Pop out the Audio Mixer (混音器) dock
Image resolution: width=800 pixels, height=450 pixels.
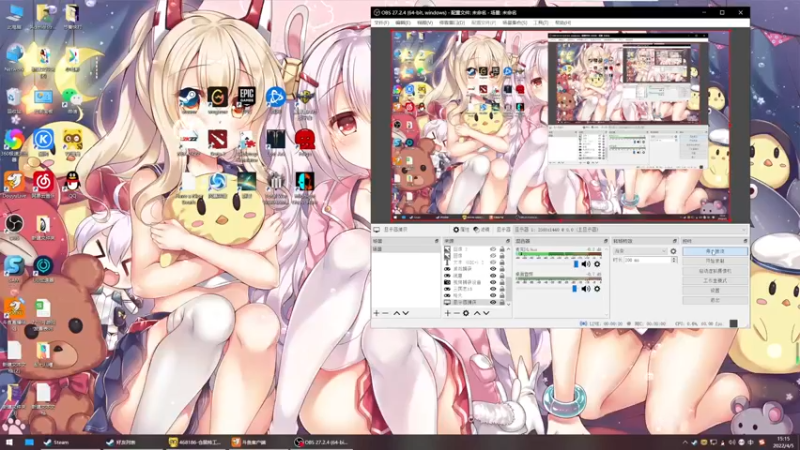(606, 241)
